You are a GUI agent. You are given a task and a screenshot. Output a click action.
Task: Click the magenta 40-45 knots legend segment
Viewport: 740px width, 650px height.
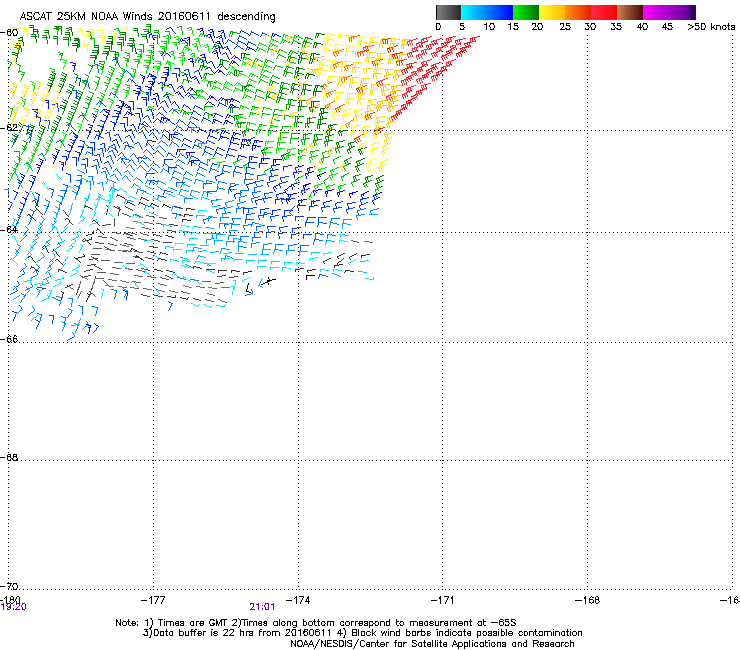(x=656, y=12)
